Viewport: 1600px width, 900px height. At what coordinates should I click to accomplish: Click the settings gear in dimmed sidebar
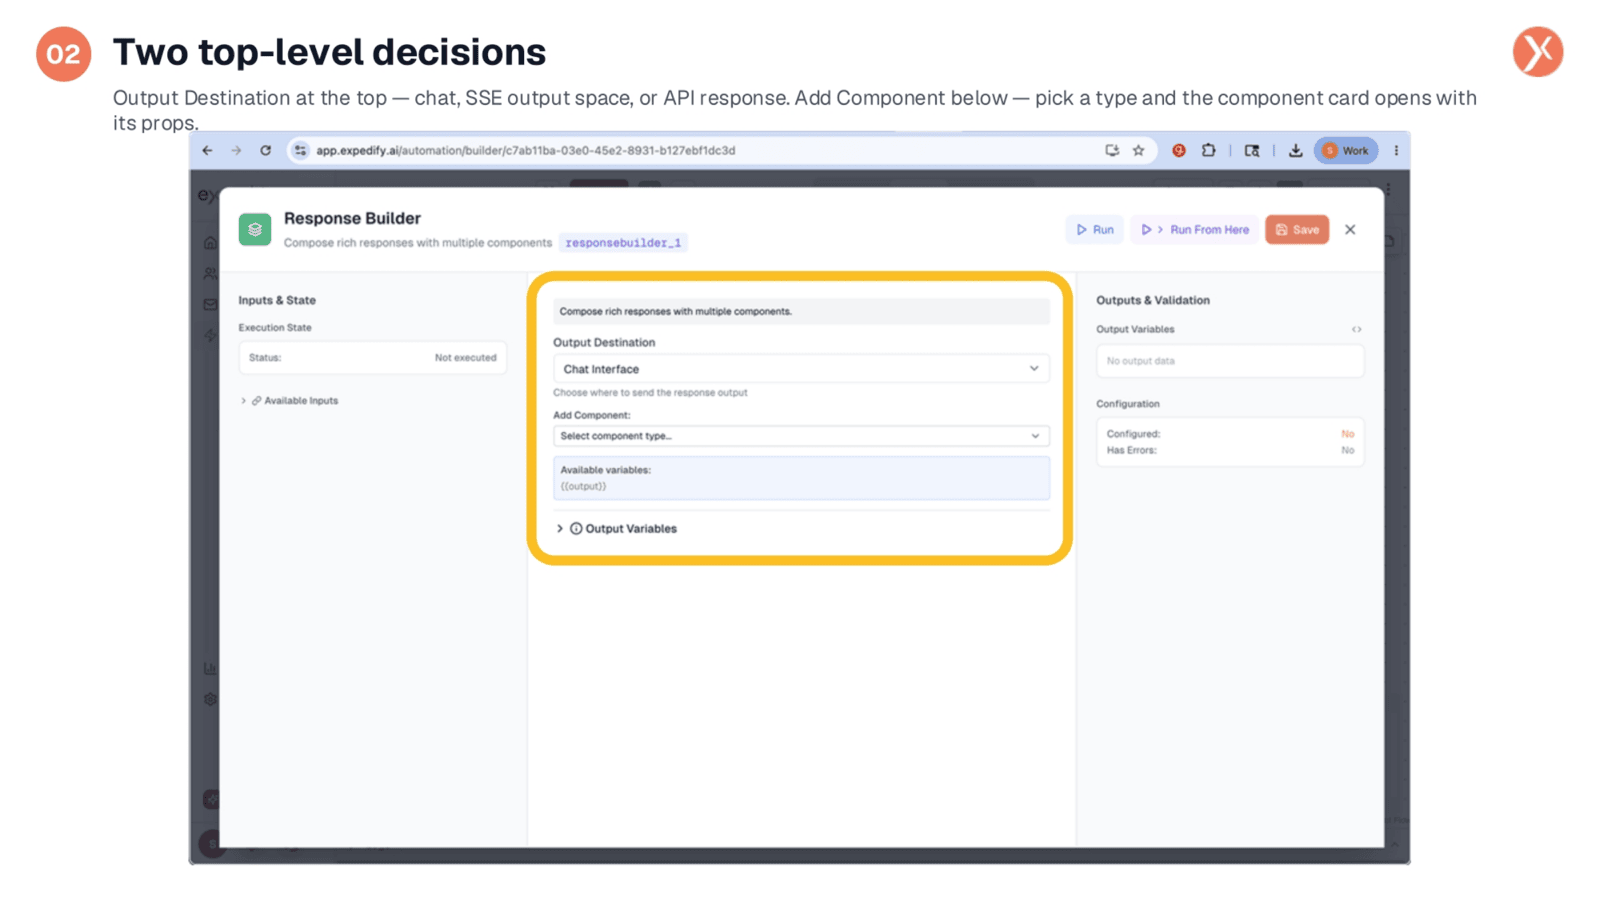coord(210,700)
